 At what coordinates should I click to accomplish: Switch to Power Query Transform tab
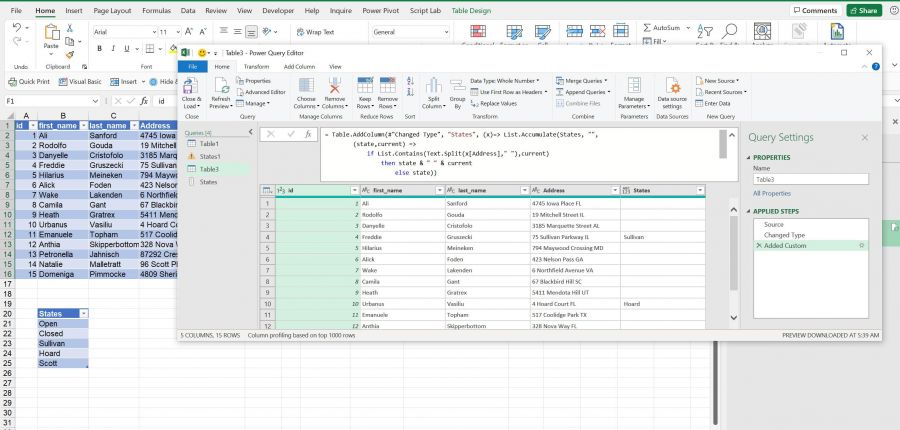[256, 67]
